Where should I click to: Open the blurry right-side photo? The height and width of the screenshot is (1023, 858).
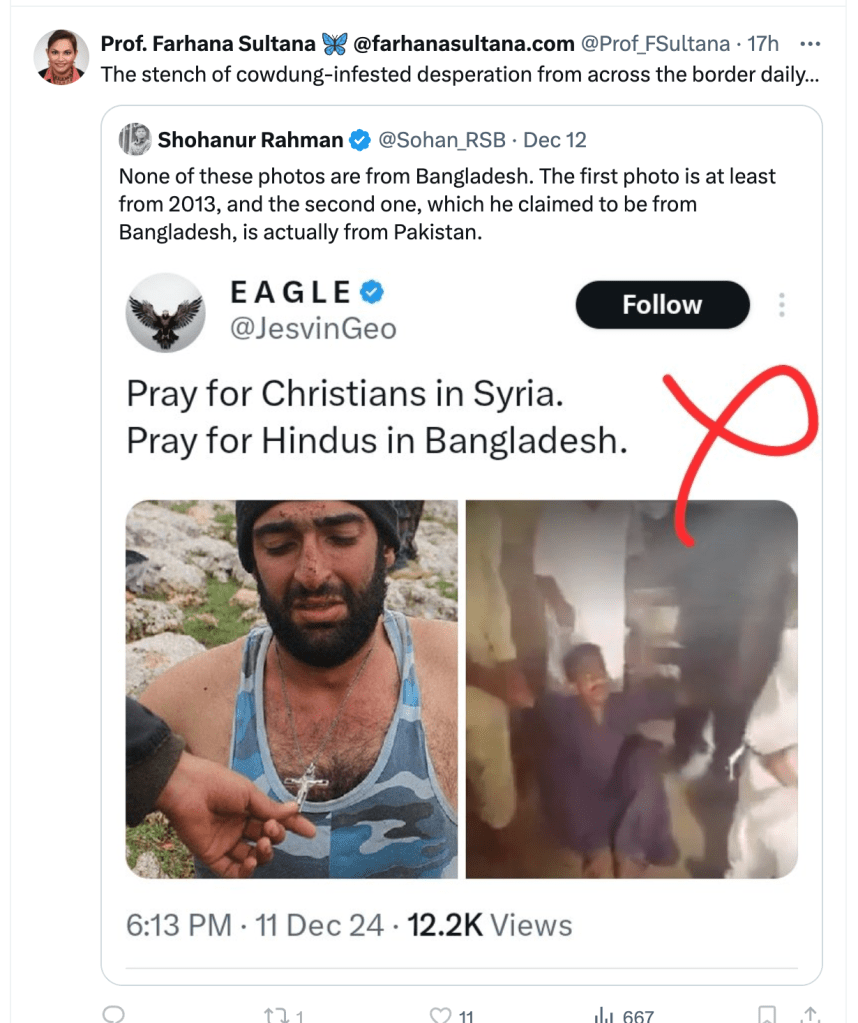click(632, 689)
